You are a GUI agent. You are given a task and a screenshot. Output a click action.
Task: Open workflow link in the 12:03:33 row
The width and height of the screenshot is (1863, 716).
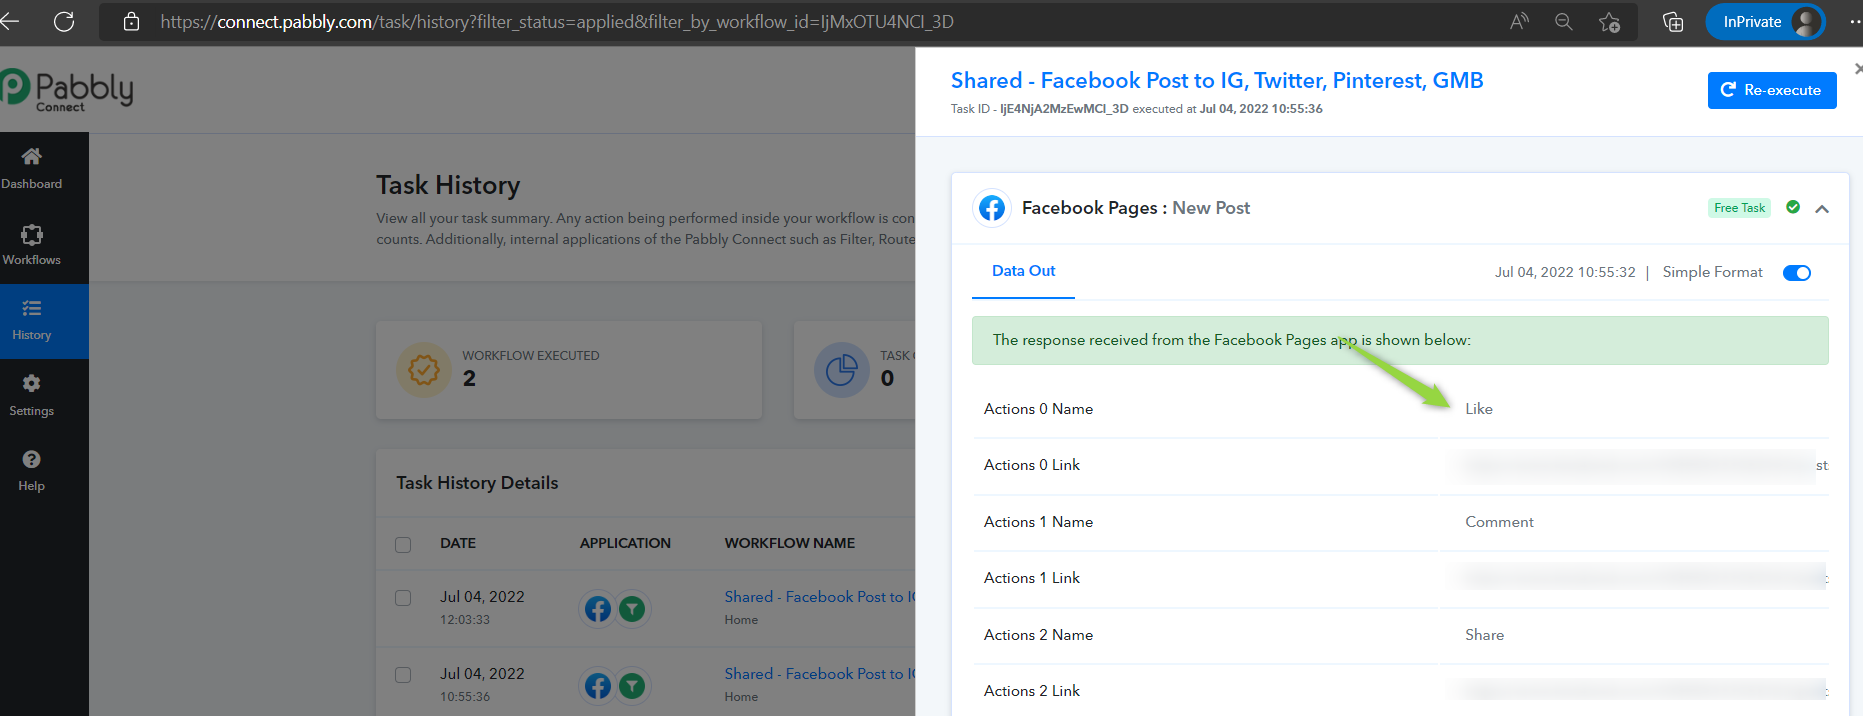[820, 597]
